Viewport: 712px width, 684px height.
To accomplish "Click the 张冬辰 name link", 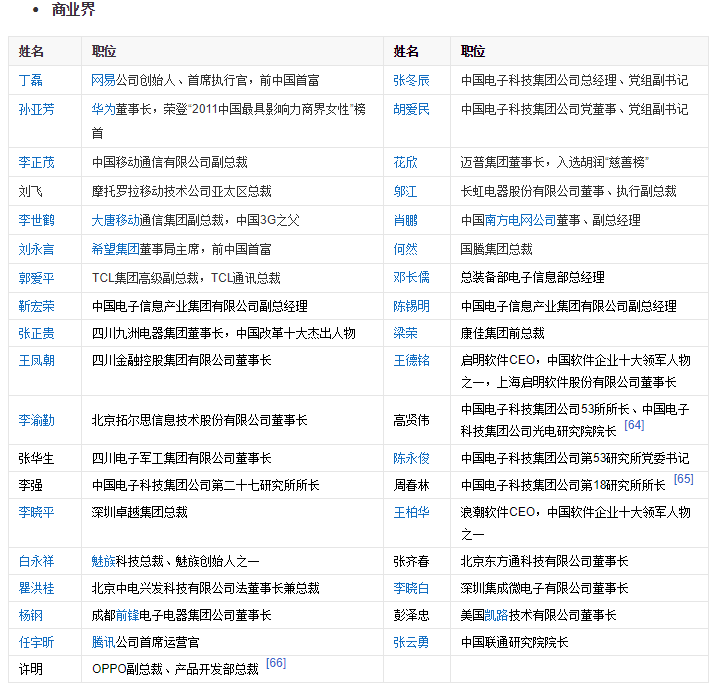I will point(411,80).
